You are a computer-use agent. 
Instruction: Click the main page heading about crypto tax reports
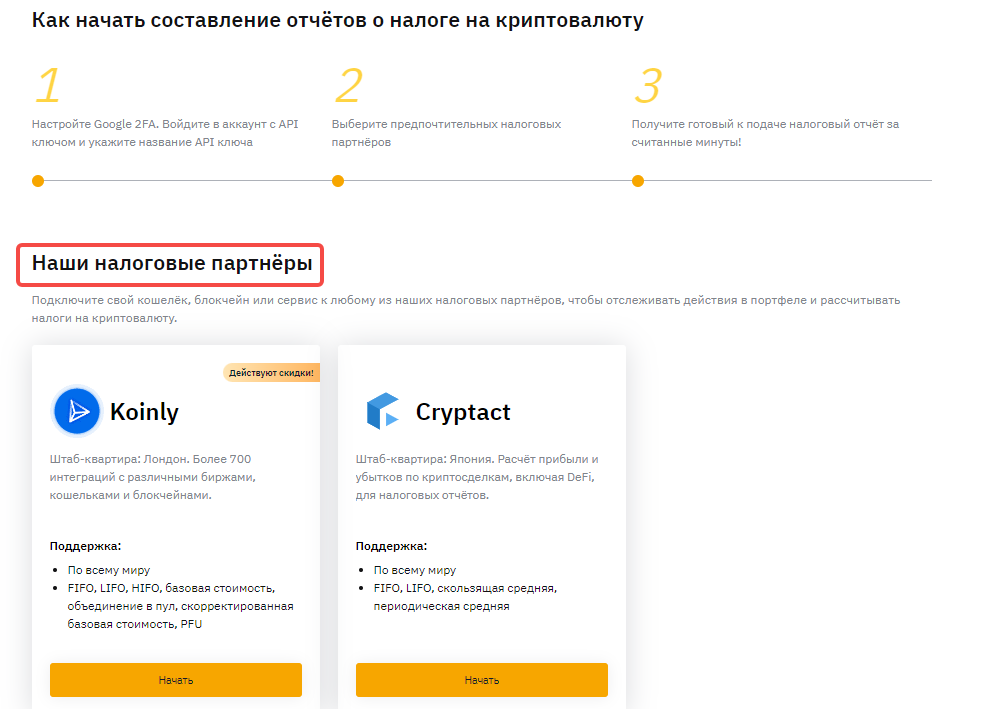(x=337, y=20)
